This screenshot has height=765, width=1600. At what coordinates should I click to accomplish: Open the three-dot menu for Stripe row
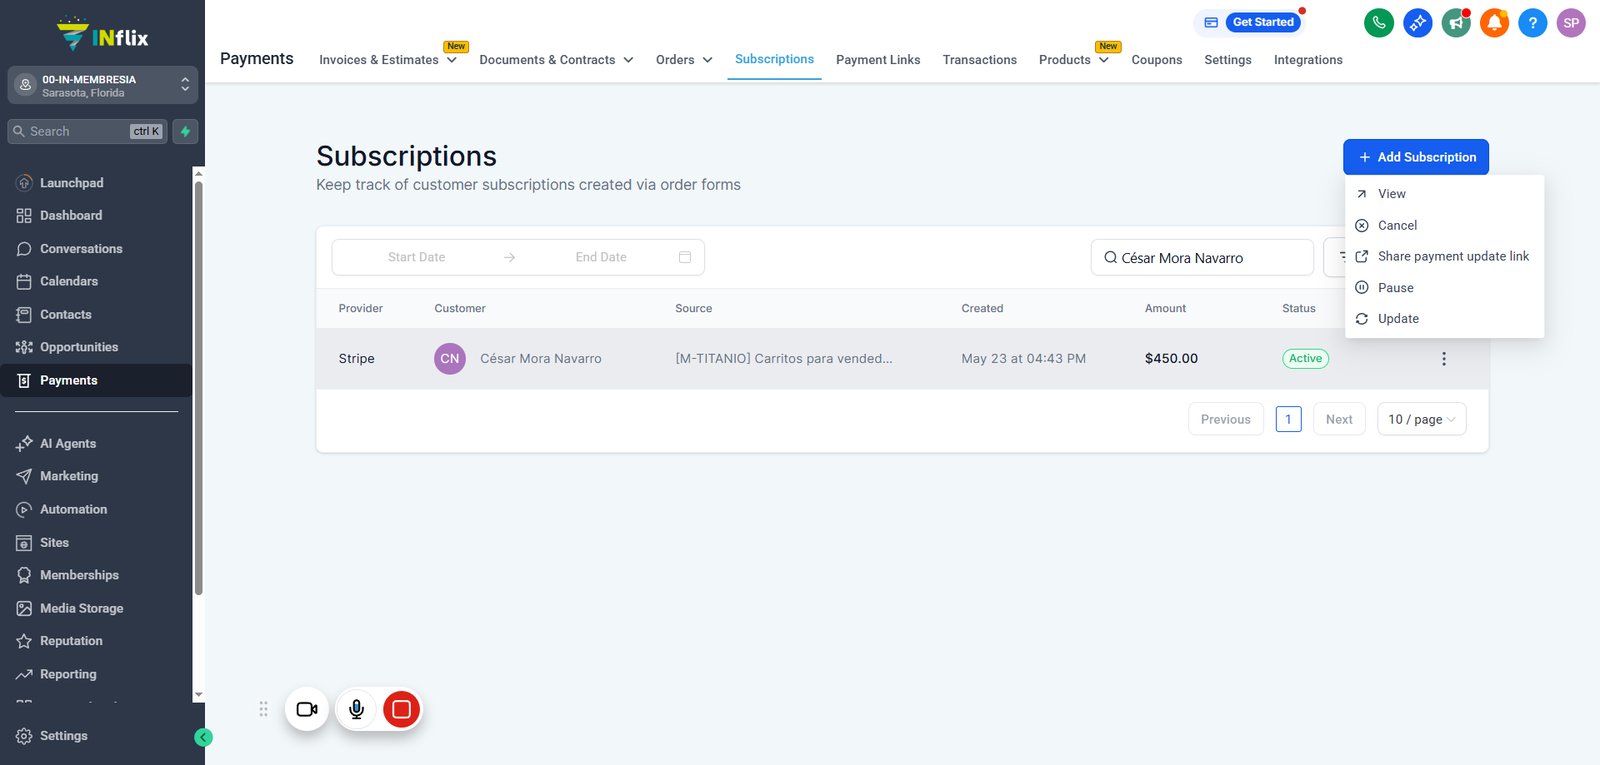(1443, 359)
